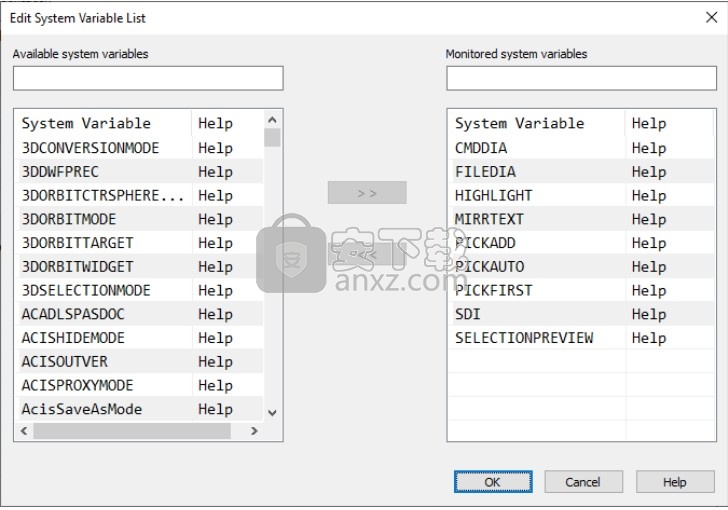Click horizontal scrollbar thumb in available list
The width and height of the screenshot is (728, 510).
(x=132, y=431)
